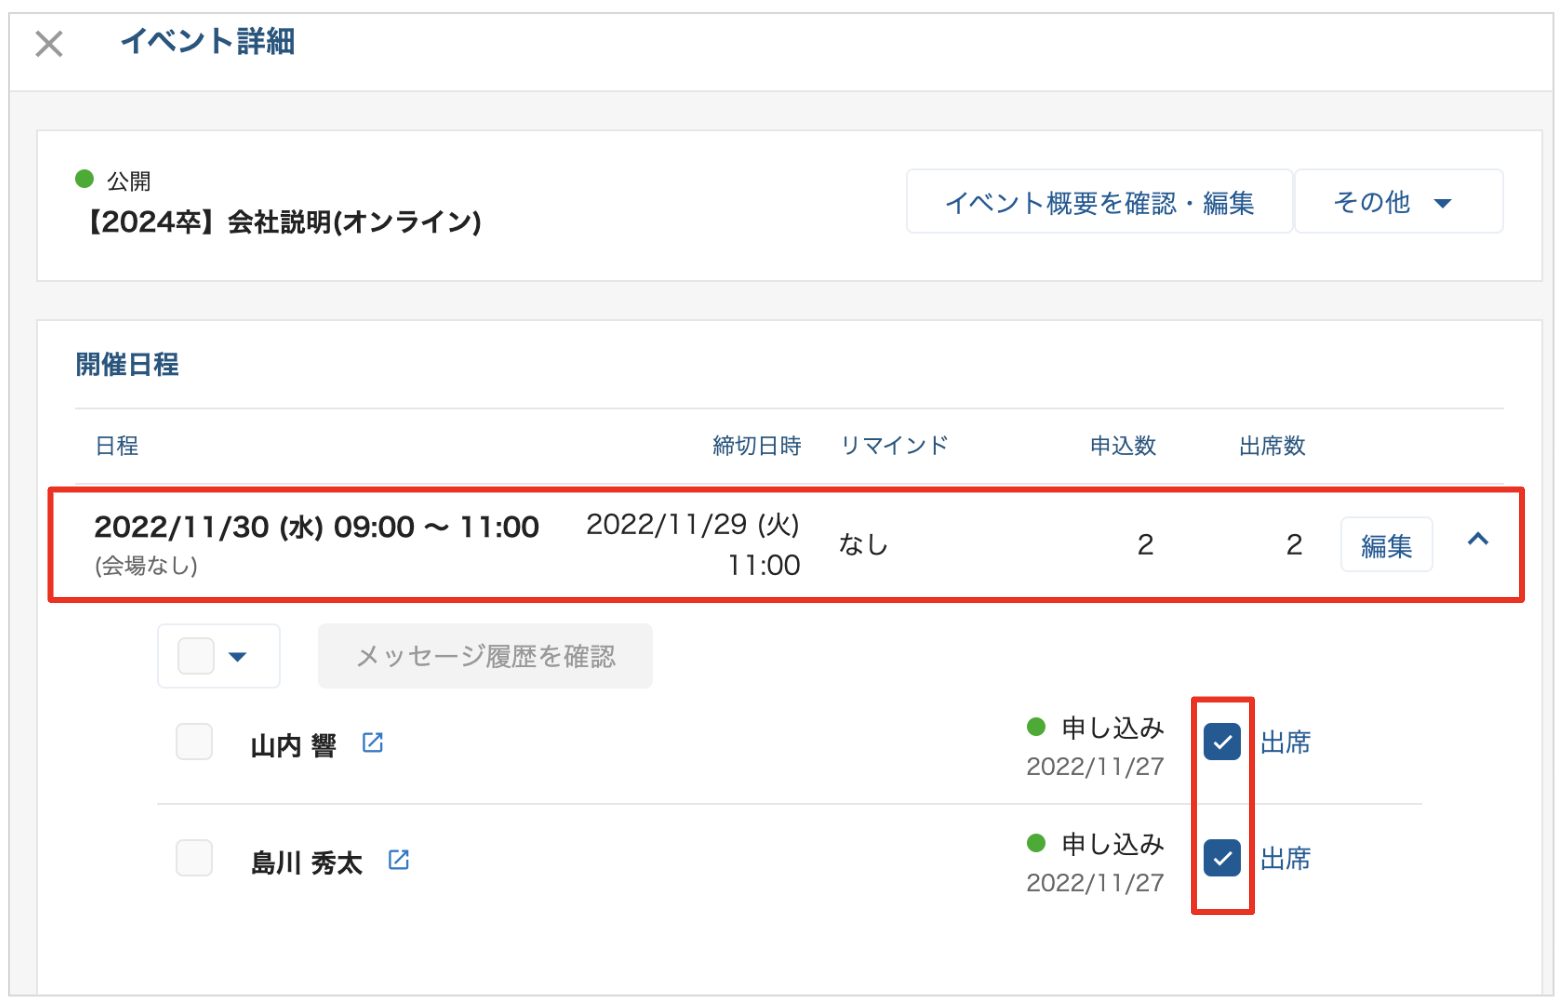
Task: Click the applicant name 山内 響
Action: click(x=293, y=746)
